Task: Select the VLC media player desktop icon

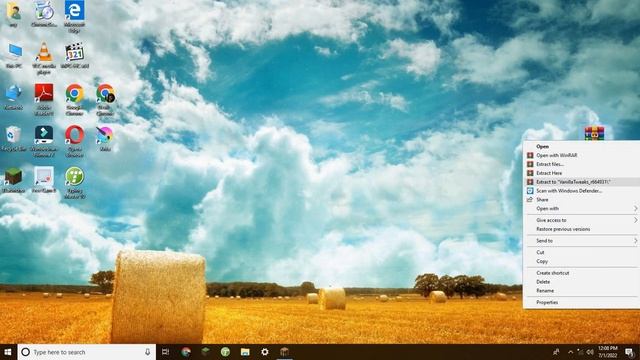Action: [x=44, y=58]
